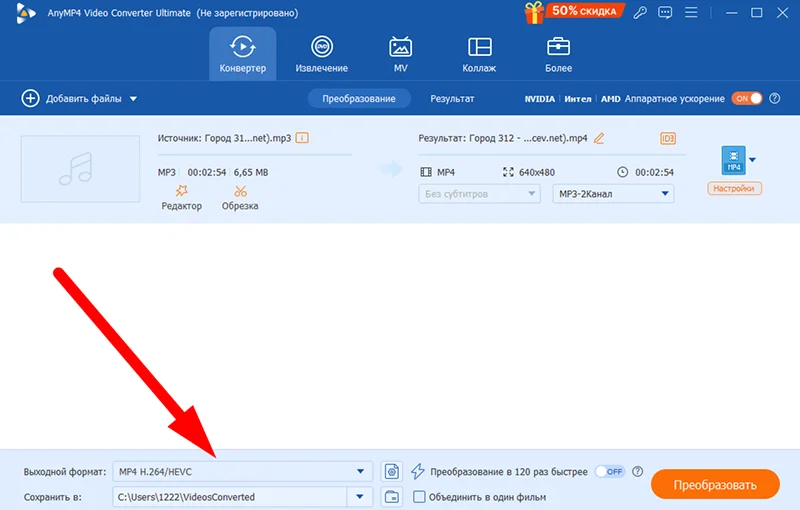Open the MV tab

(401, 54)
